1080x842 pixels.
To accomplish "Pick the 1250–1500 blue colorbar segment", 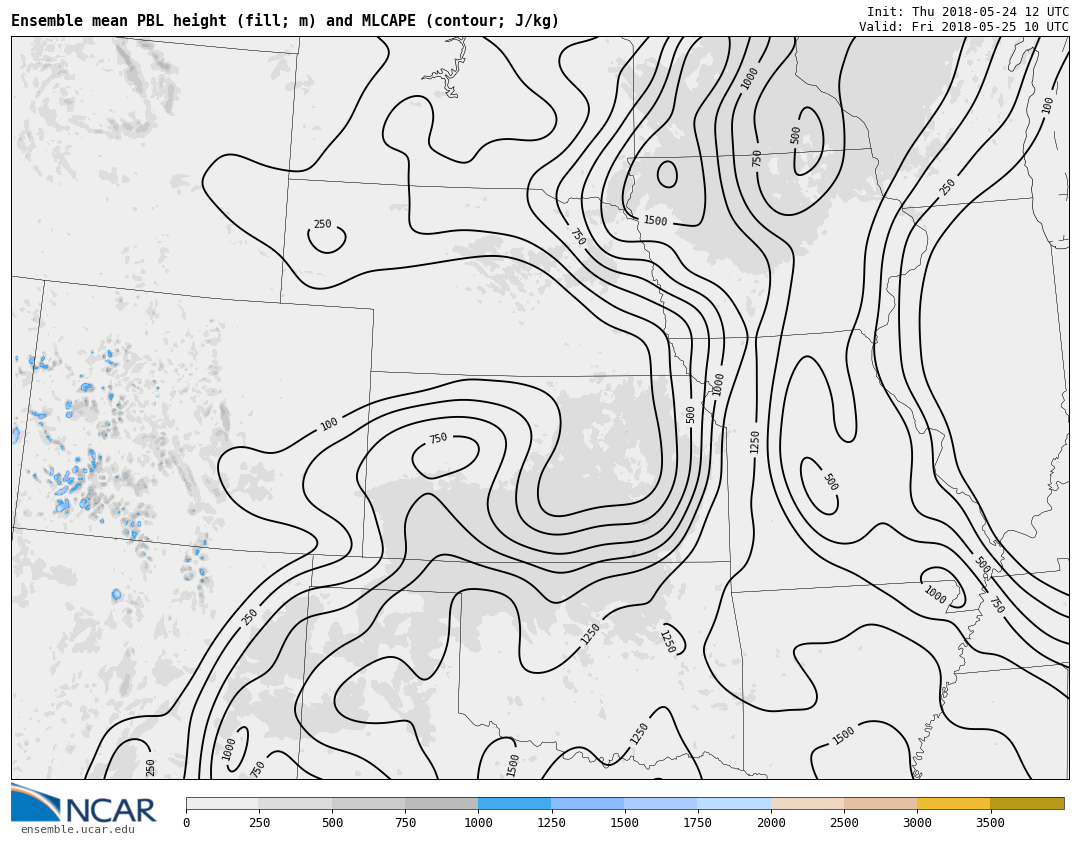I will click(588, 803).
